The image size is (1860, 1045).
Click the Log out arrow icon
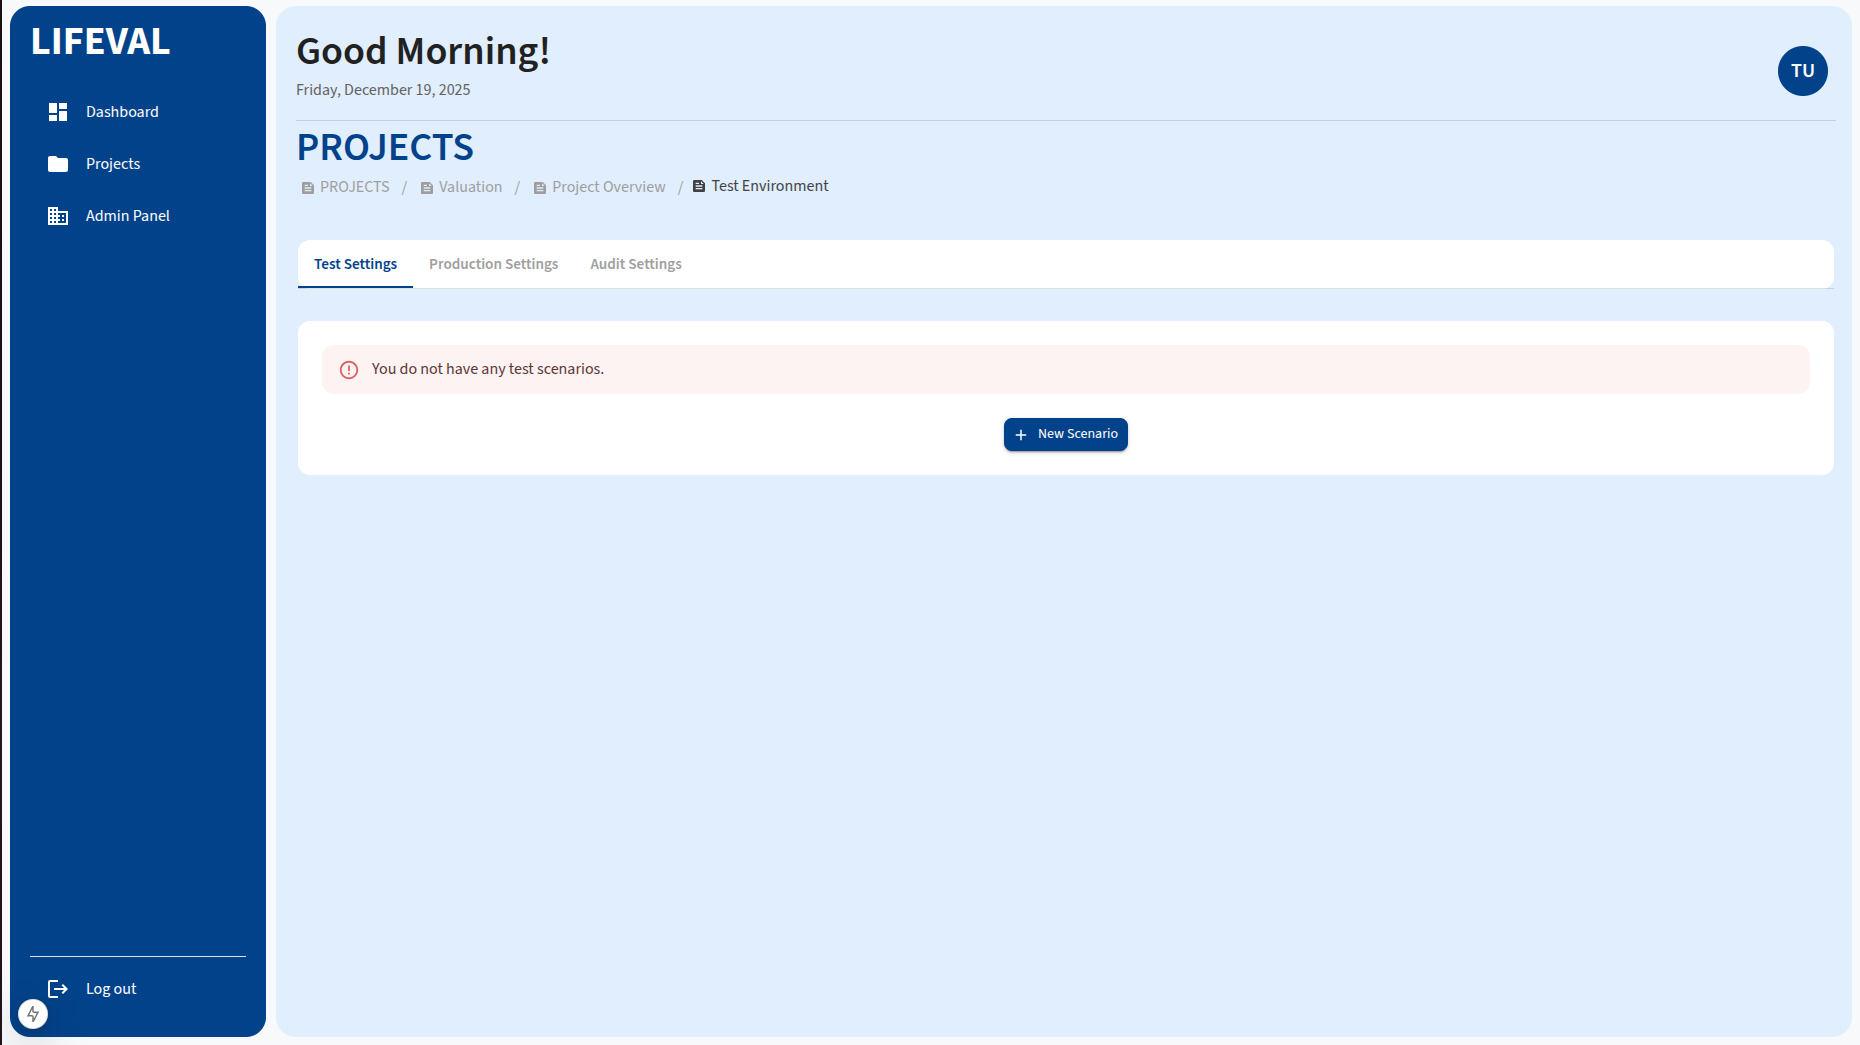[58, 989]
